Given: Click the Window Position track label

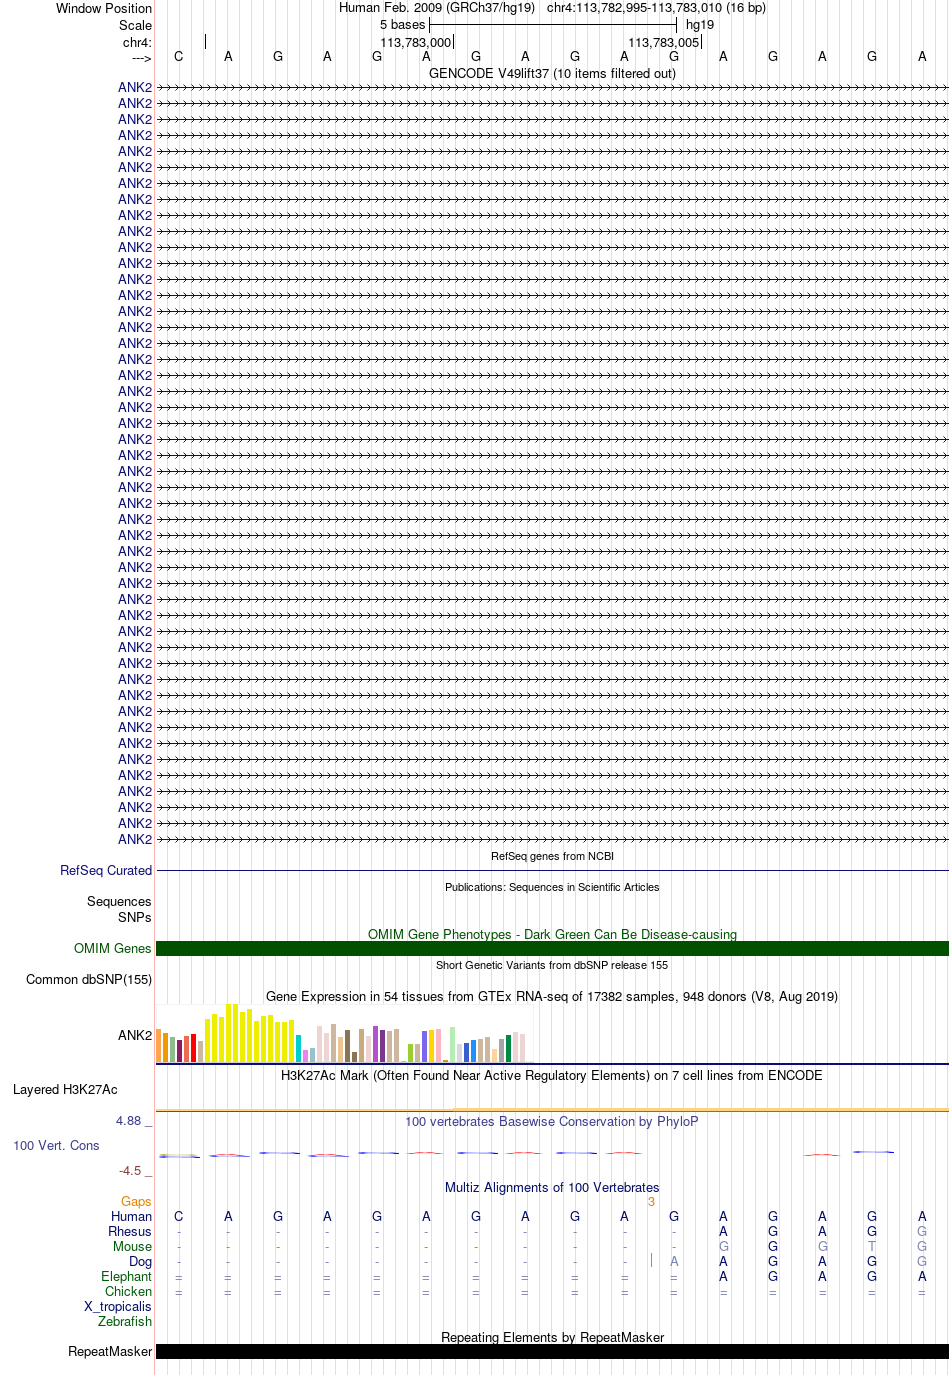Looking at the screenshot, I should tap(104, 8).
